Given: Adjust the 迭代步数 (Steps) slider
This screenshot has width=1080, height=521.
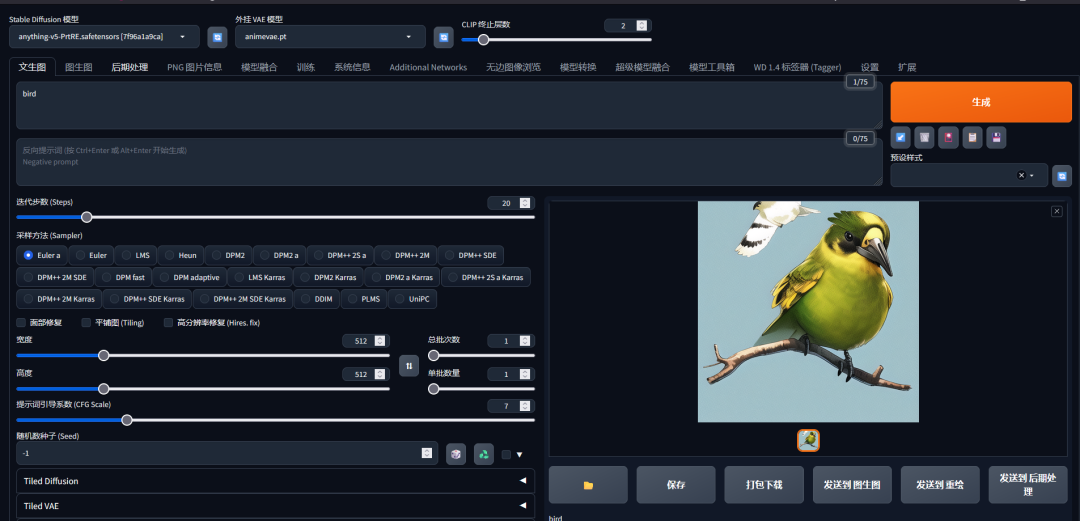Looking at the screenshot, I should point(276,217).
